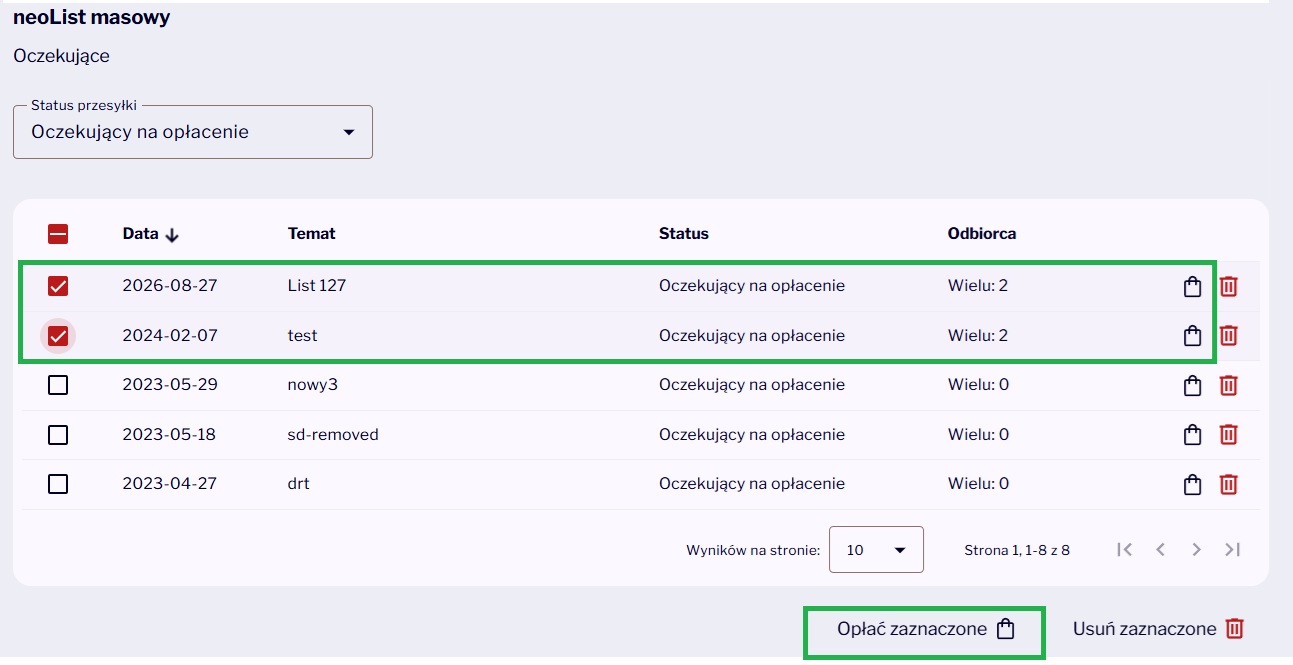The image size is (1293, 665).
Task: Toggle the select-all header checkbox
Action: coord(58,234)
